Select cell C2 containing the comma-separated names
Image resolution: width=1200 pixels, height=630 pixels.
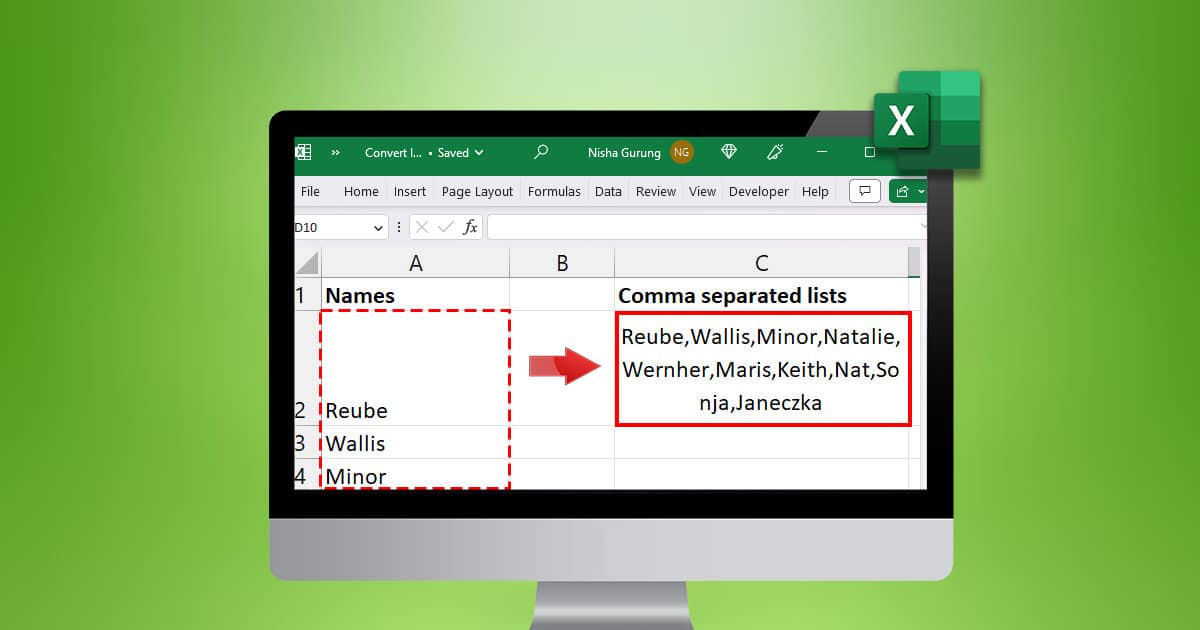click(x=763, y=370)
